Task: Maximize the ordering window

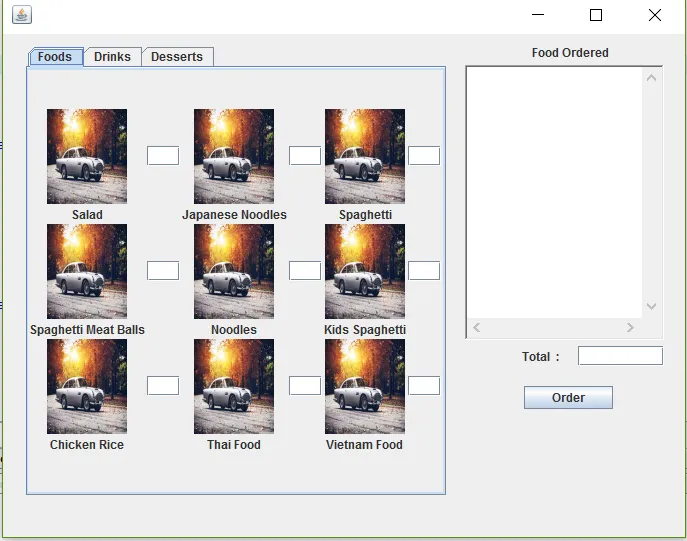Action: (x=596, y=15)
